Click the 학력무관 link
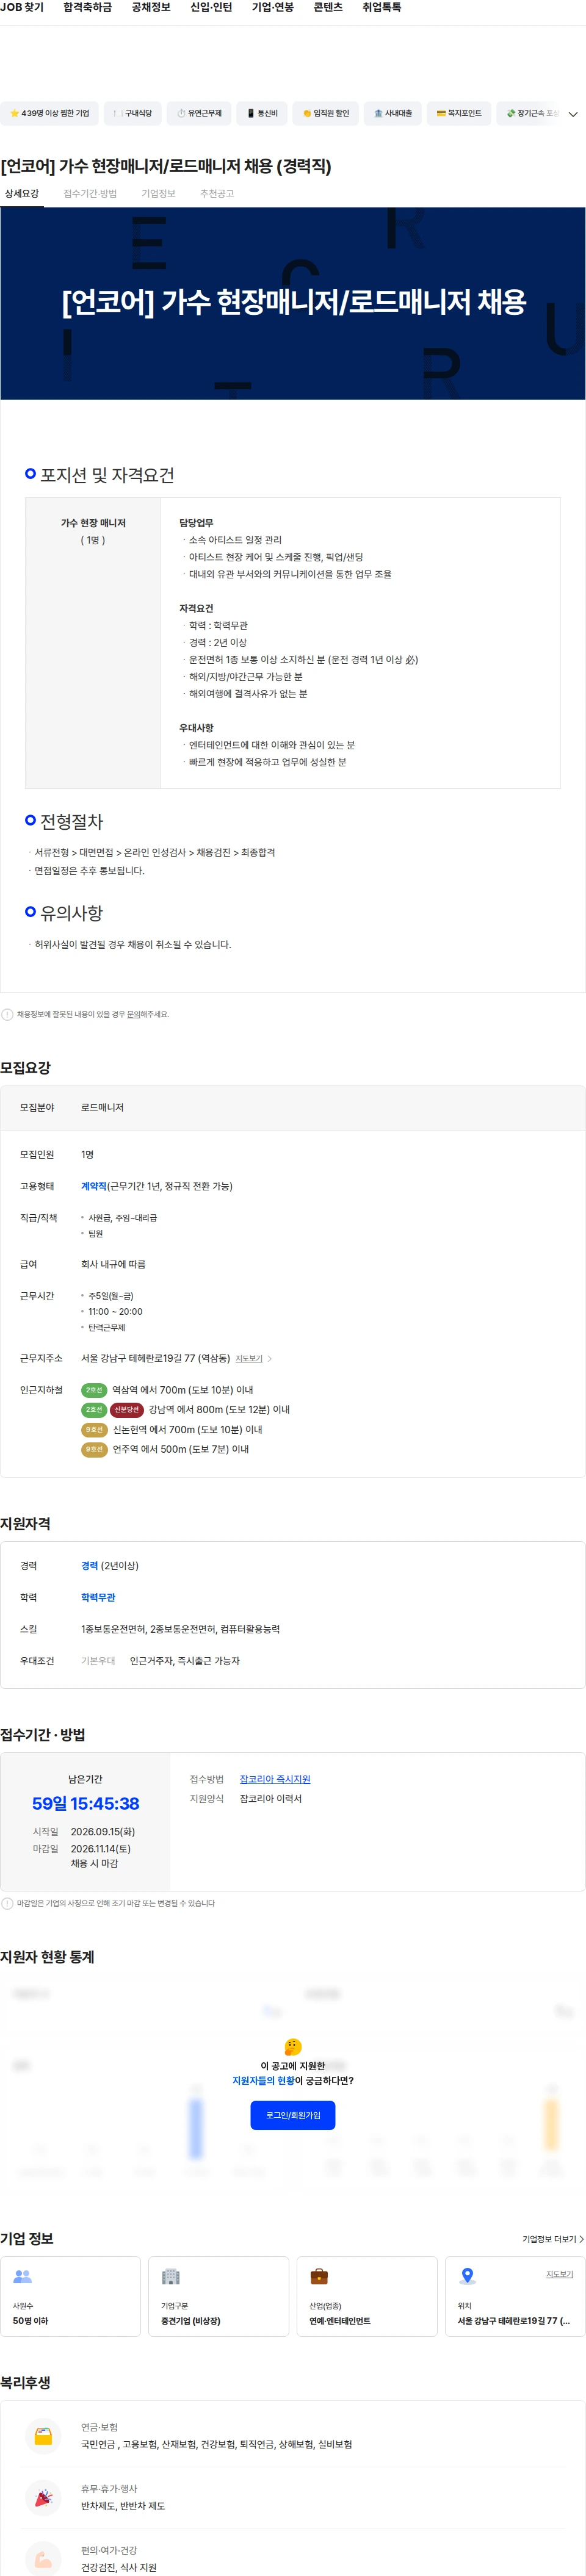The image size is (586, 2576). click(x=98, y=1597)
